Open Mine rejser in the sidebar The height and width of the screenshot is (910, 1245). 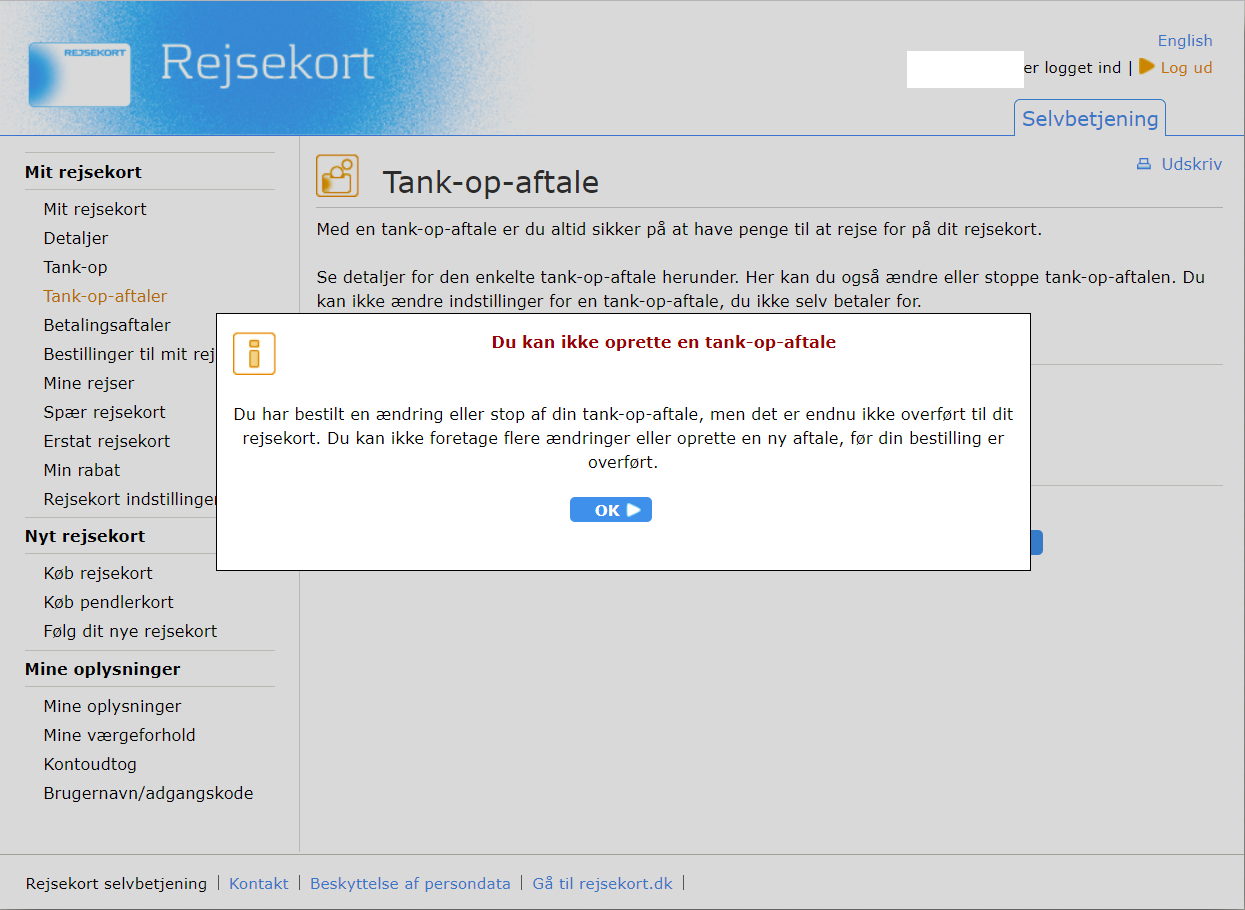tap(89, 383)
